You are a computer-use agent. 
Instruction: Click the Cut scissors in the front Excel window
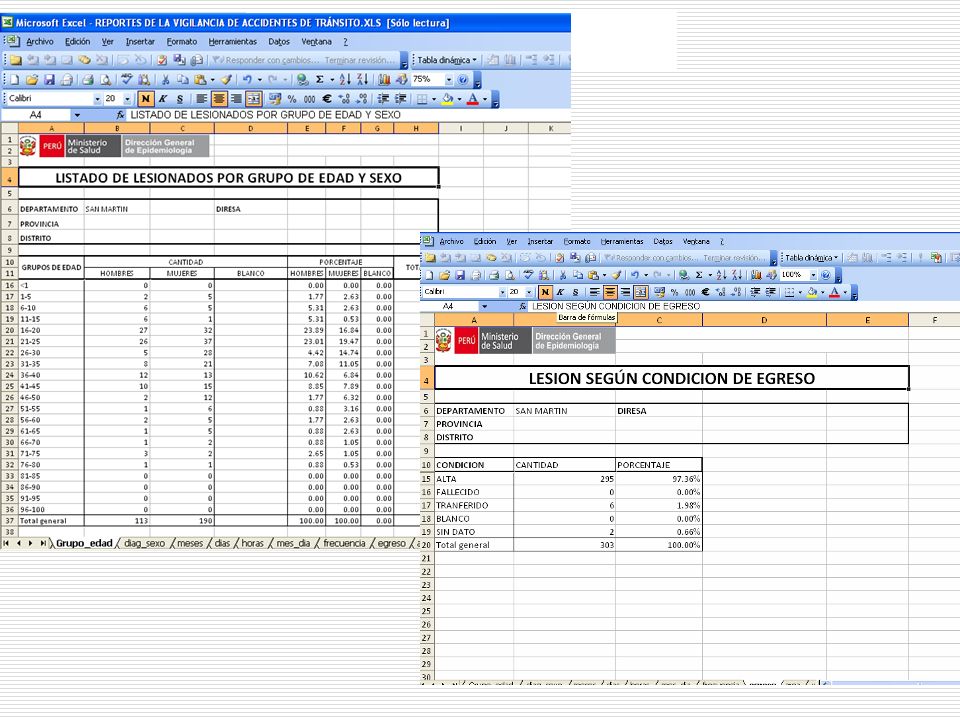click(563, 275)
